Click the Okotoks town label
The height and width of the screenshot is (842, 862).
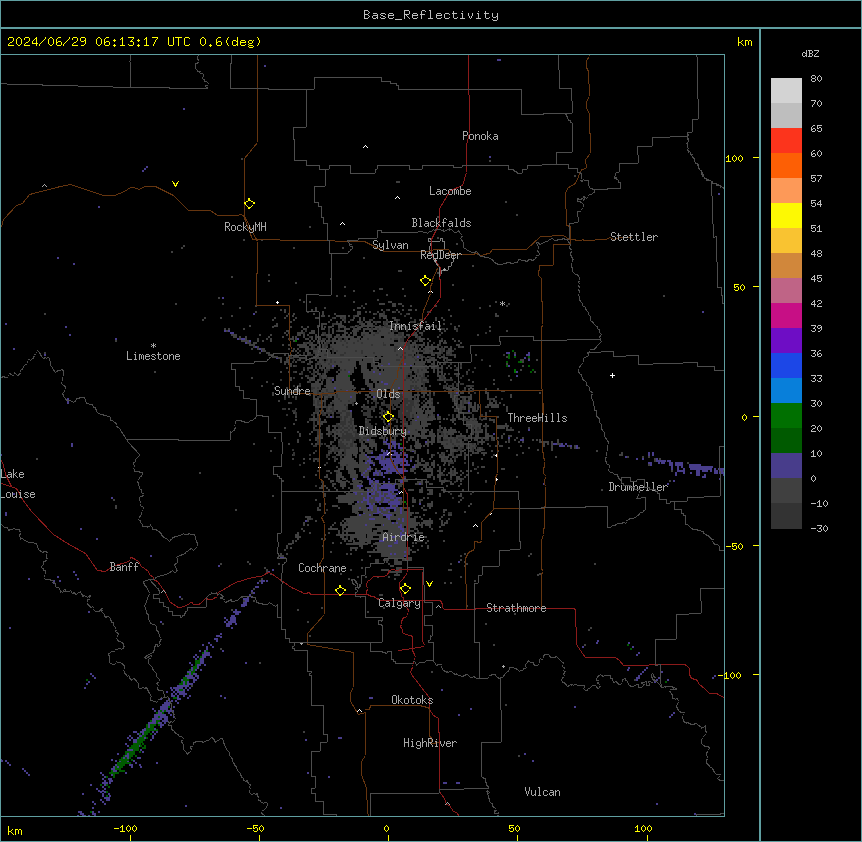coord(412,700)
